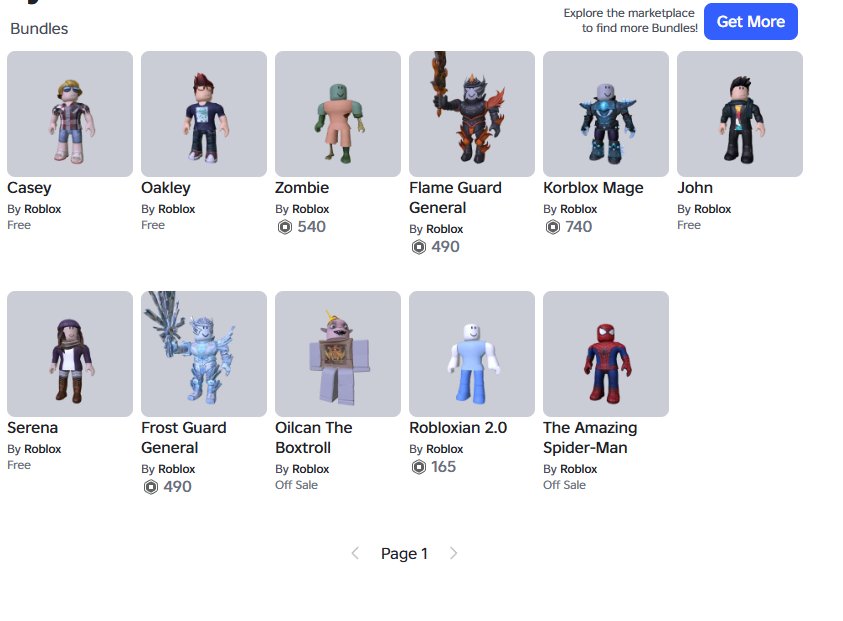This screenshot has width=843, height=621.
Task: Select the Zombie avatar thumbnail
Action: [x=338, y=114]
